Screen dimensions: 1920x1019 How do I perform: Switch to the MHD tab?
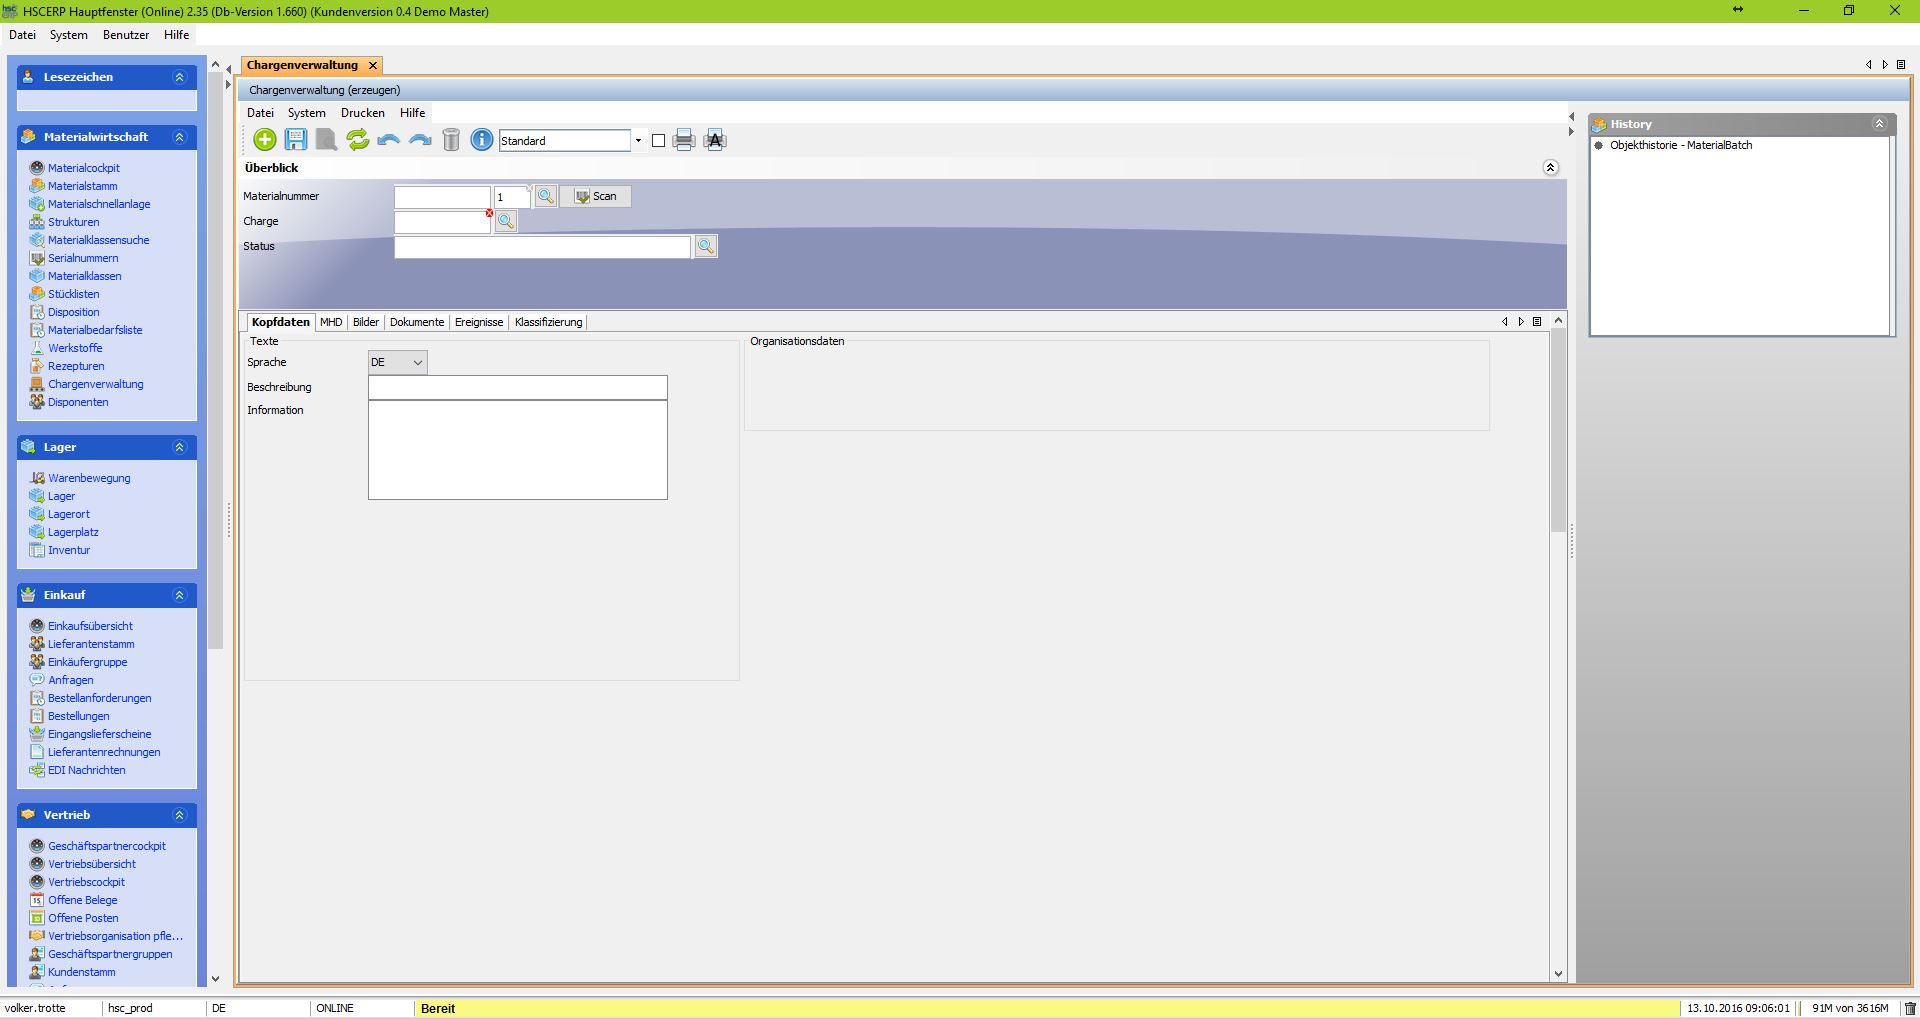click(331, 322)
